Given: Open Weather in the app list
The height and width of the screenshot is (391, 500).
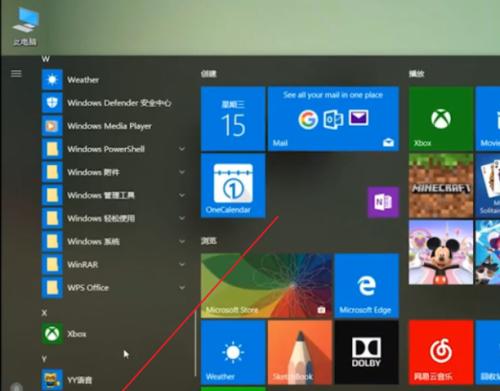Looking at the screenshot, I should [113, 80].
